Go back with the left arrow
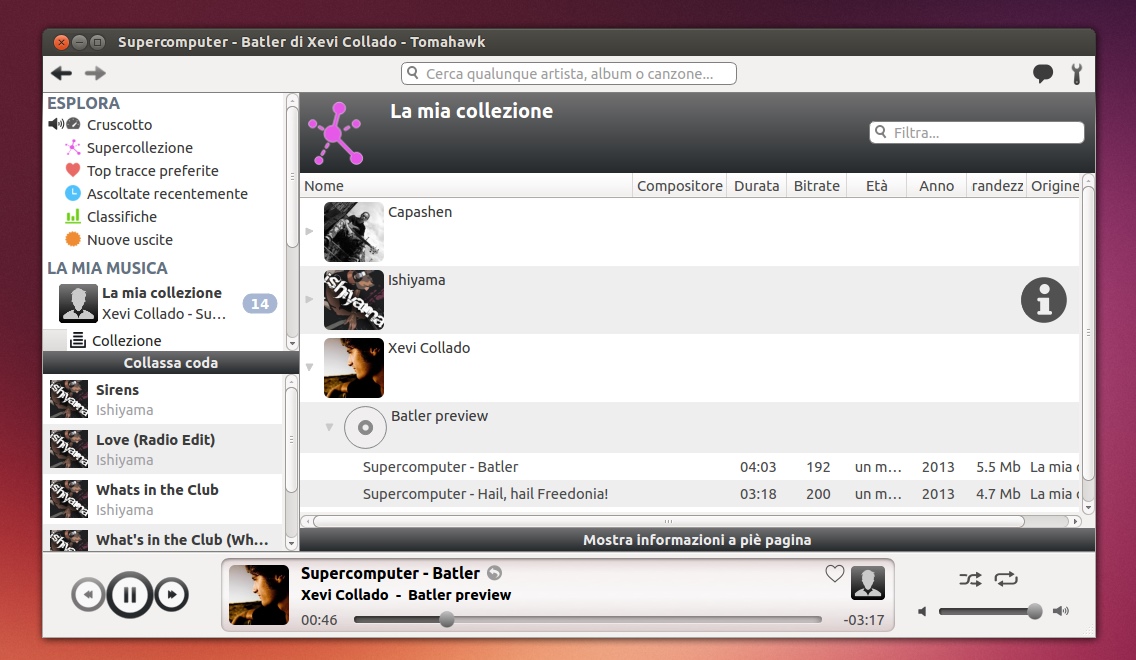This screenshot has width=1136, height=660. click(x=62, y=73)
